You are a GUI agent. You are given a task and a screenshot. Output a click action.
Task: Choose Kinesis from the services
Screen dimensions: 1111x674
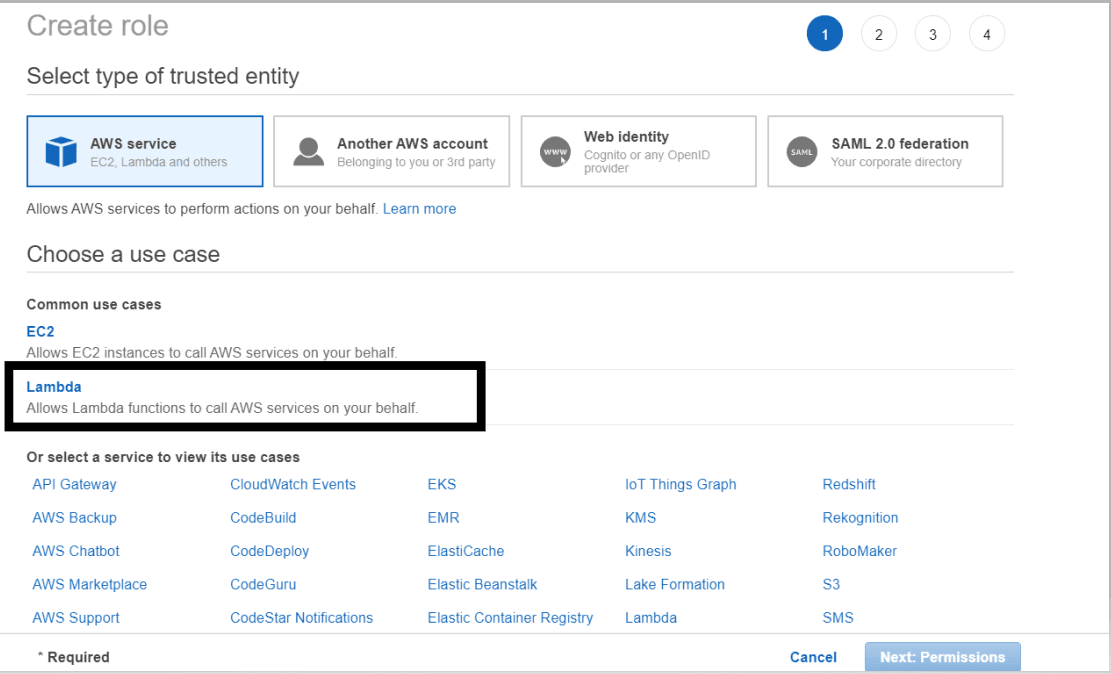(x=648, y=551)
